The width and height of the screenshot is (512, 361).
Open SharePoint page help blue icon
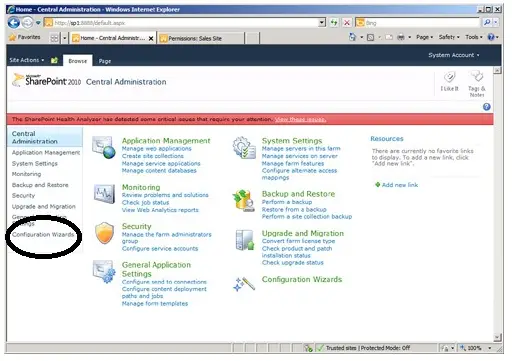click(x=487, y=107)
